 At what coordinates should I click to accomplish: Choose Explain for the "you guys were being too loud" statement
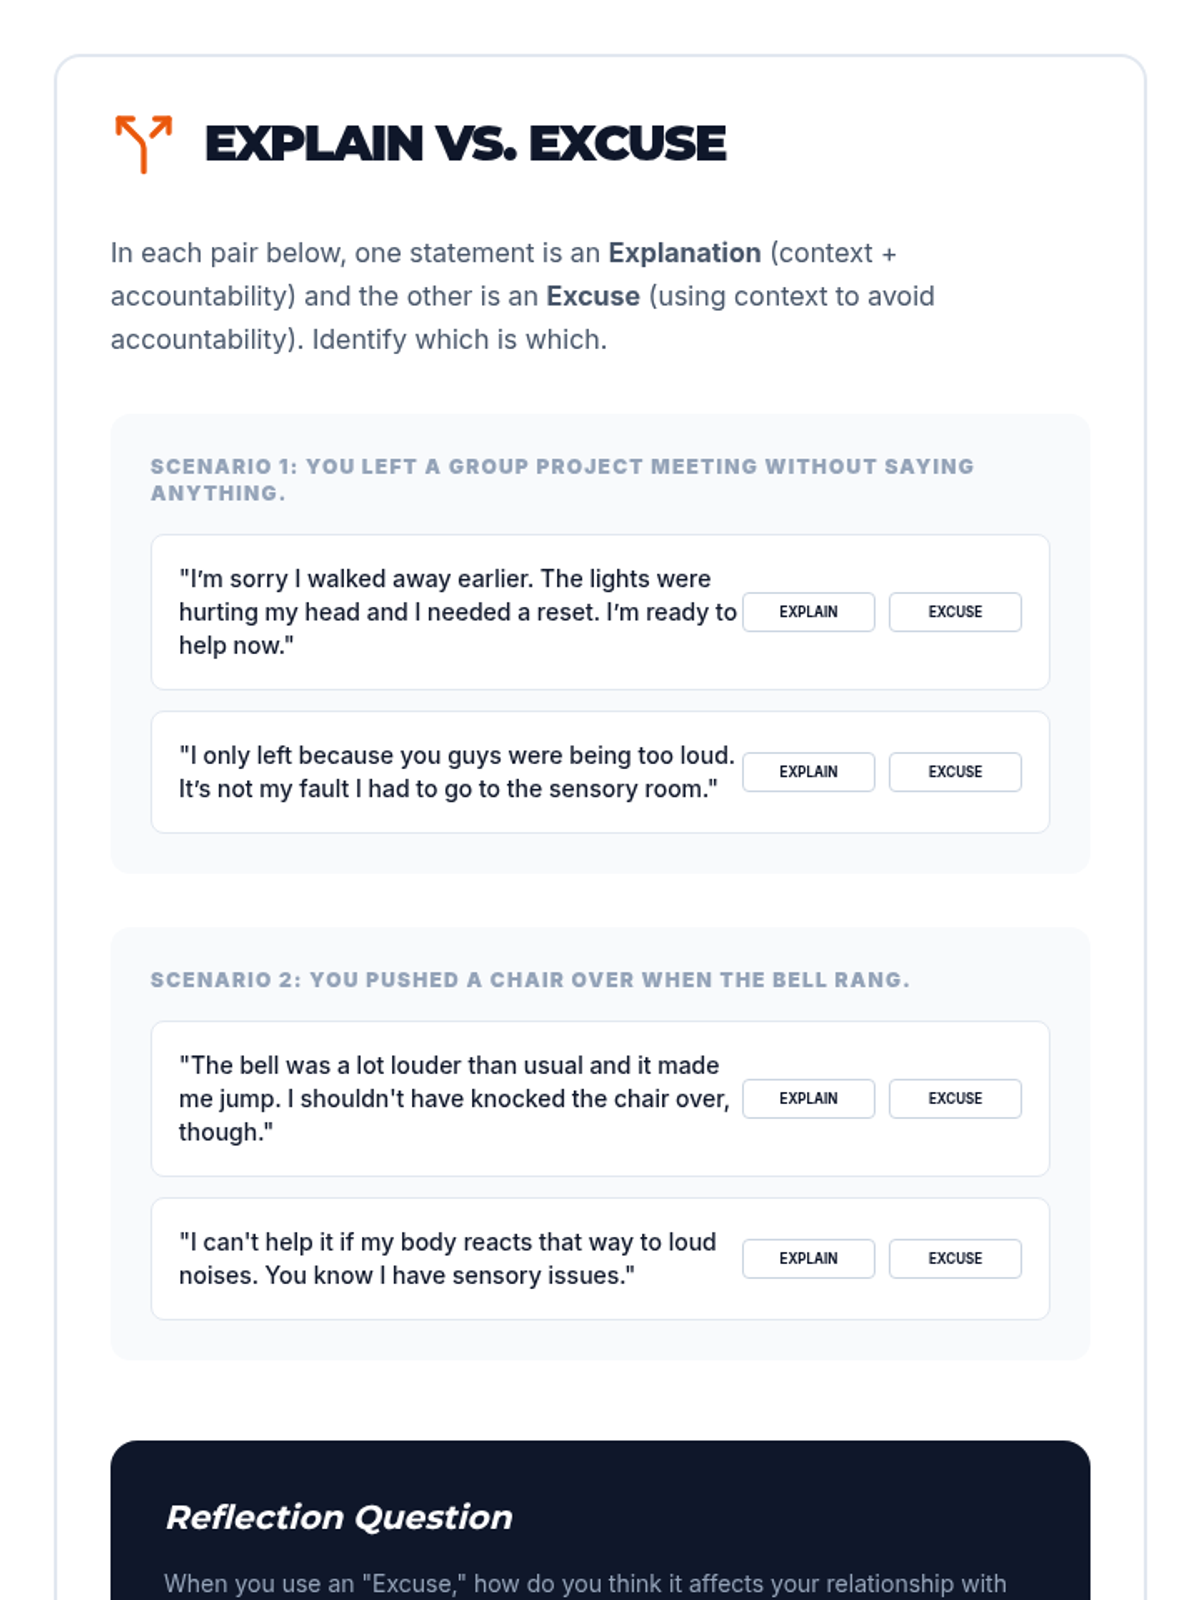808,772
